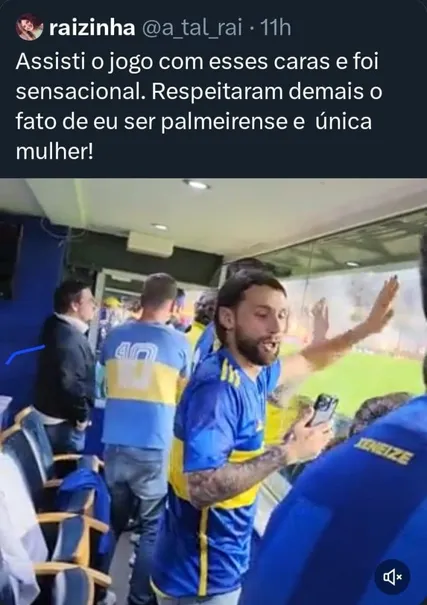Viewport: 427px width, 605px height.
Task: Click the air conditioner unit on the wall
Action: [150, 244]
